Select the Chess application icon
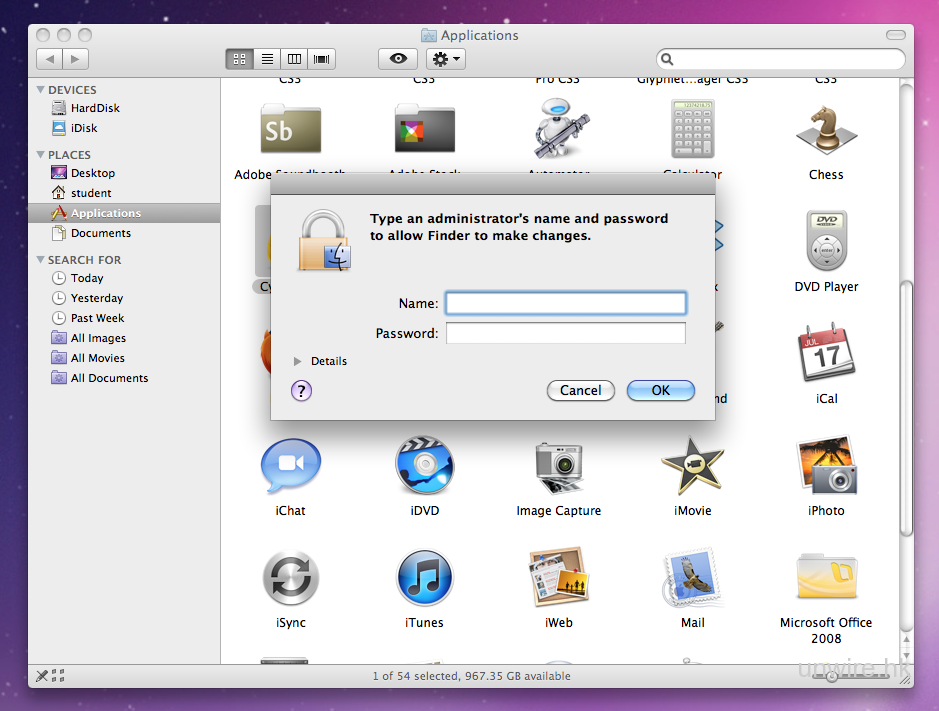Screen dimensions: 939x711 click(826, 130)
